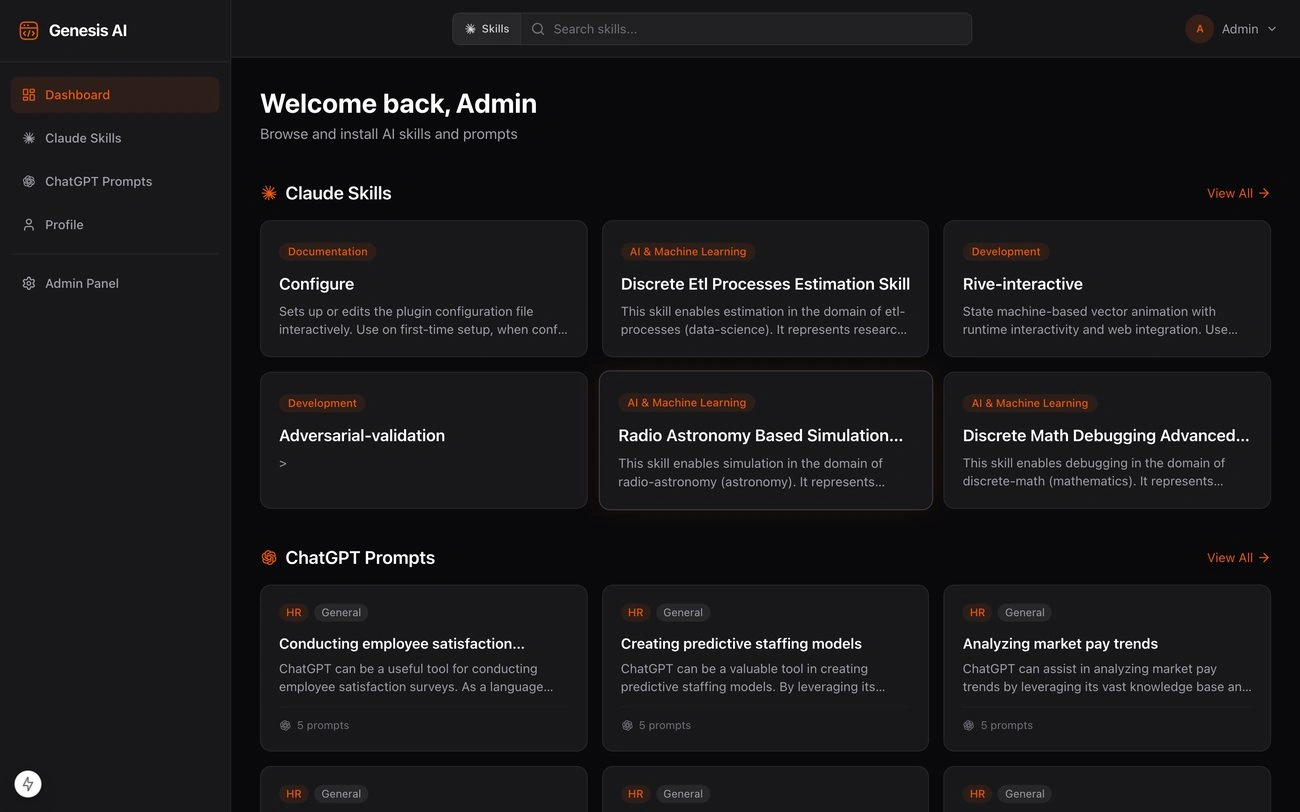Click the Development tag on Rive-interactive card
Image resolution: width=1300 pixels, height=812 pixels.
(1006, 252)
